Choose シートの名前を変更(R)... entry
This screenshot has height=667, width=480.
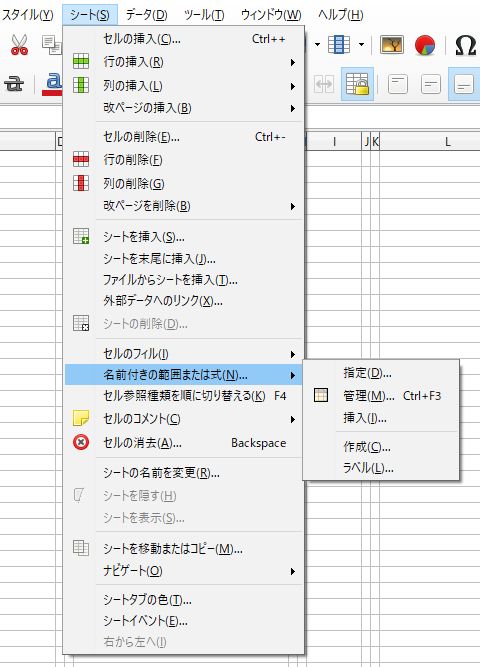pos(183,473)
